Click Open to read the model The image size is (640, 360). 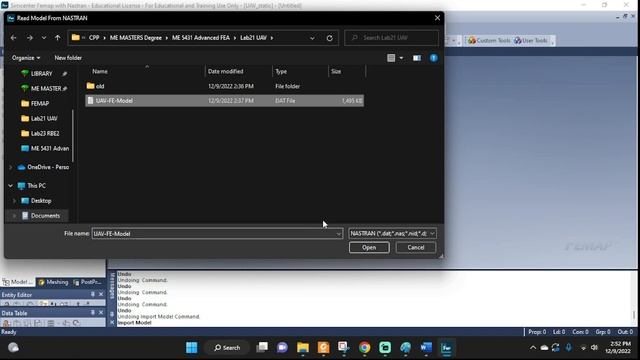tap(369, 248)
